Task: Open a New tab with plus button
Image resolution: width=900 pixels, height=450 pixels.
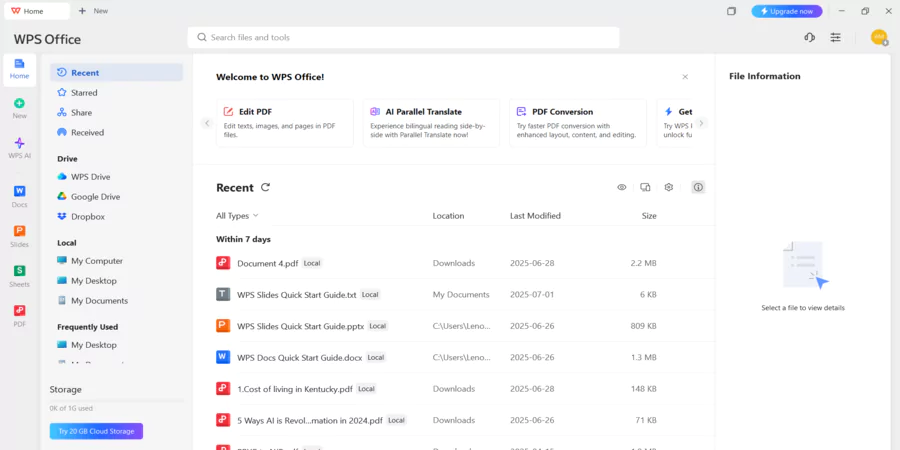Action: (82, 11)
